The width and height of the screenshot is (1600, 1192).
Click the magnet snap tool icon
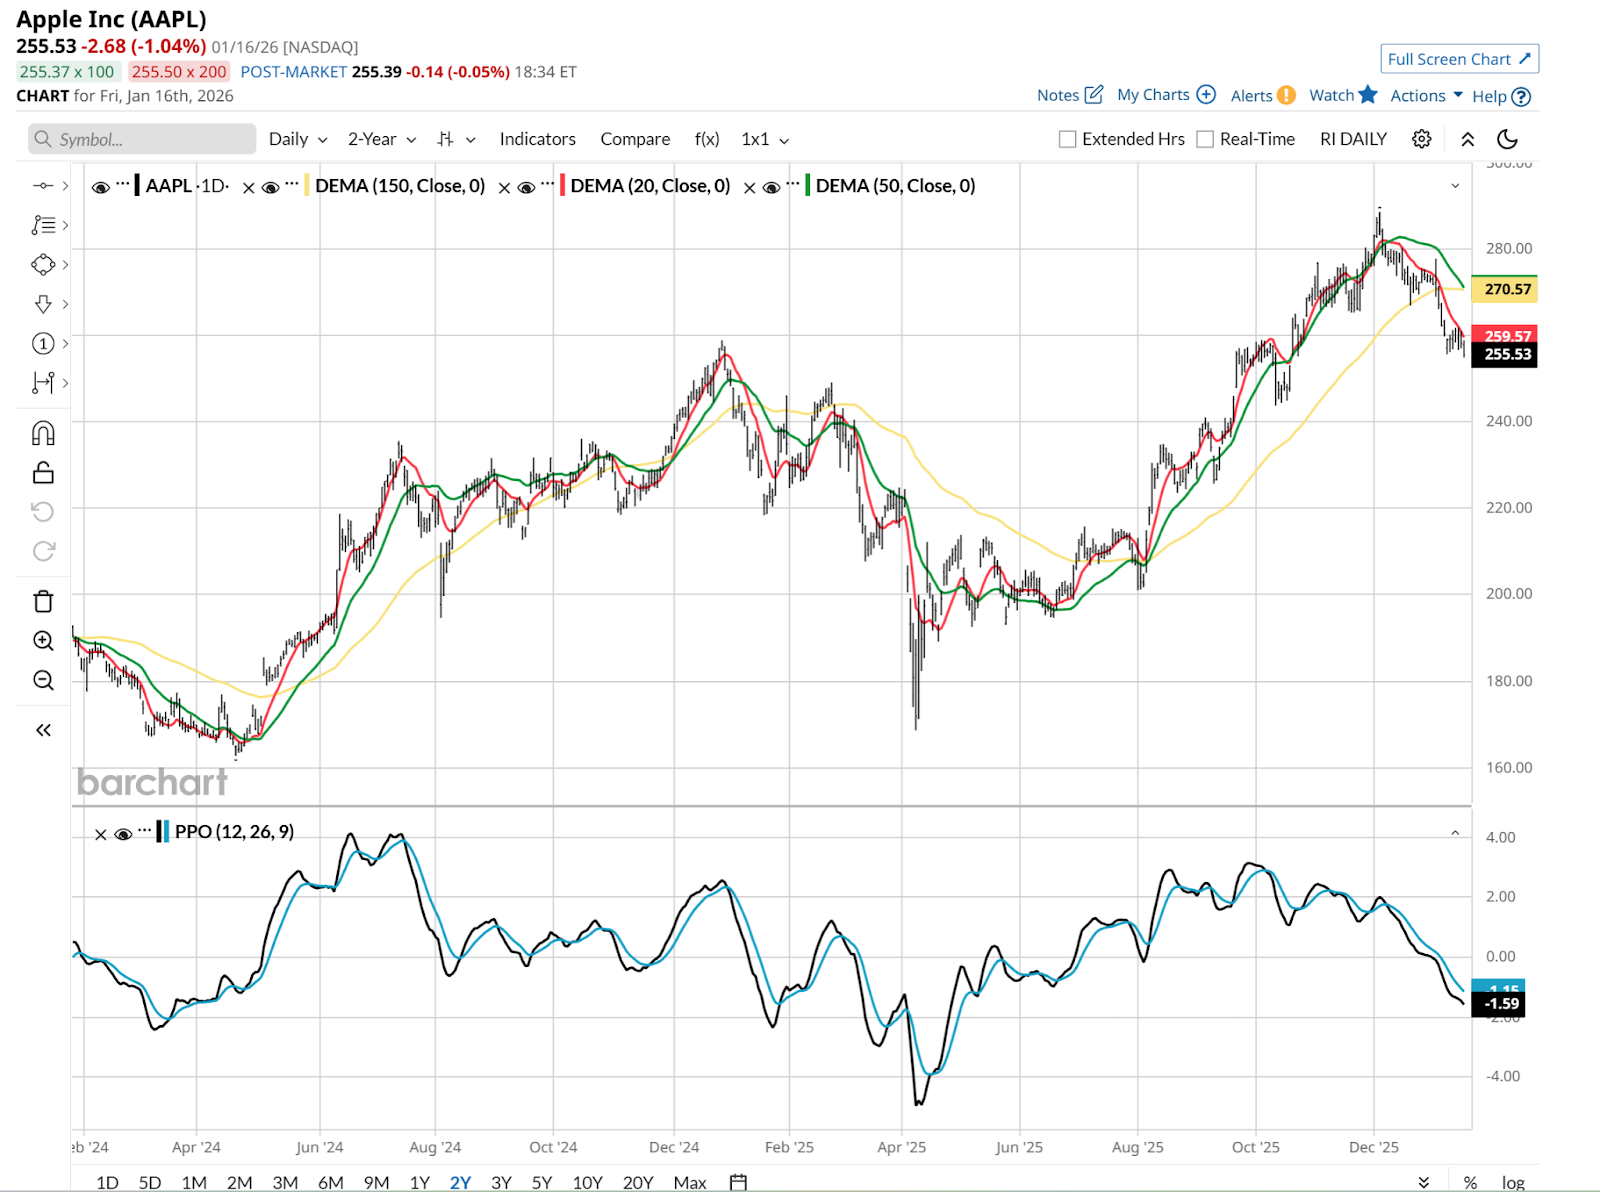click(x=43, y=433)
